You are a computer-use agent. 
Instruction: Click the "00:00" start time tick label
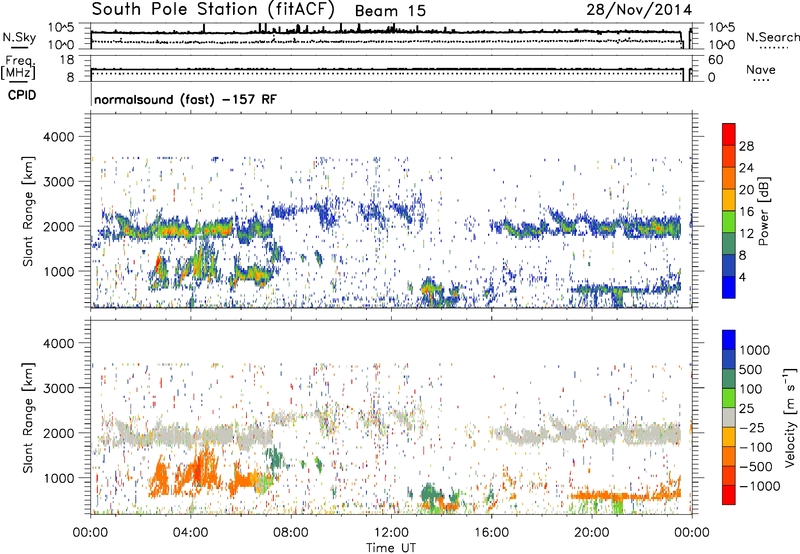(90, 532)
